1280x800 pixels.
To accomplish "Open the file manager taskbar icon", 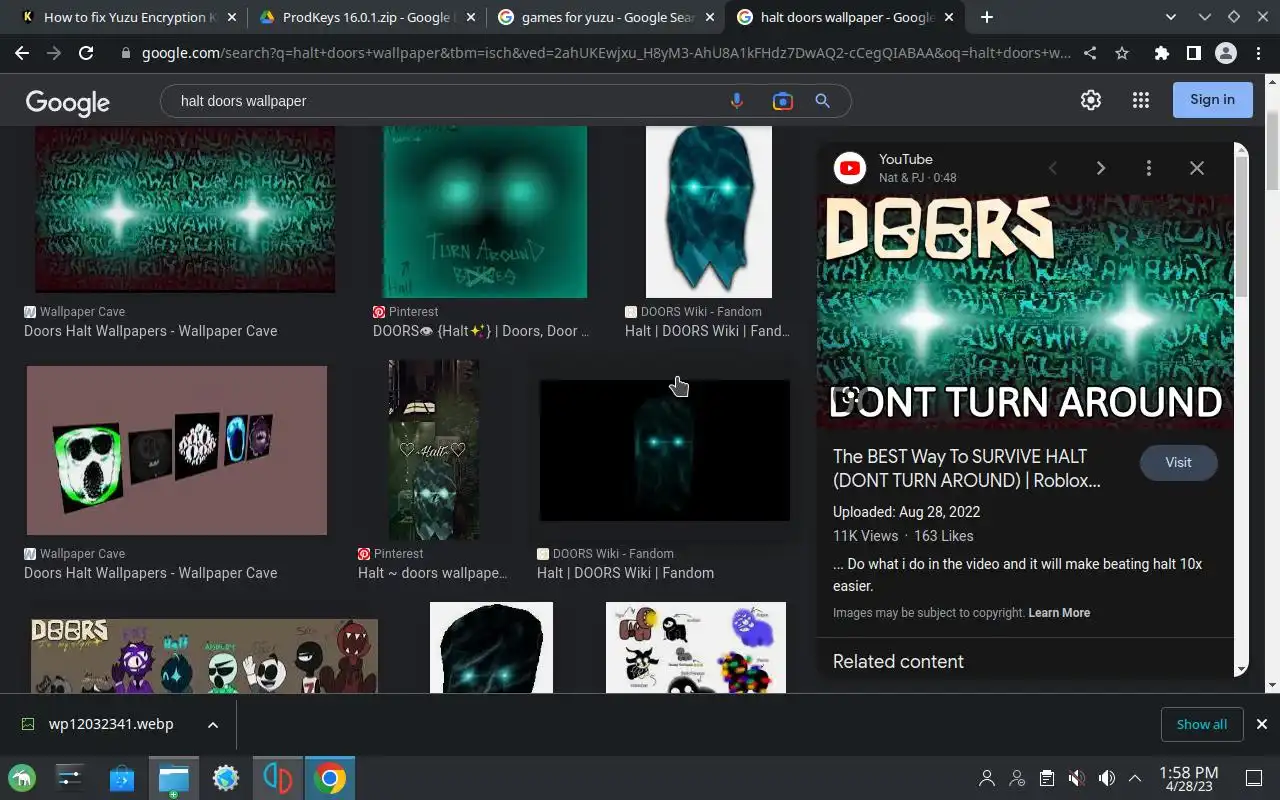I will click(x=174, y=778).
